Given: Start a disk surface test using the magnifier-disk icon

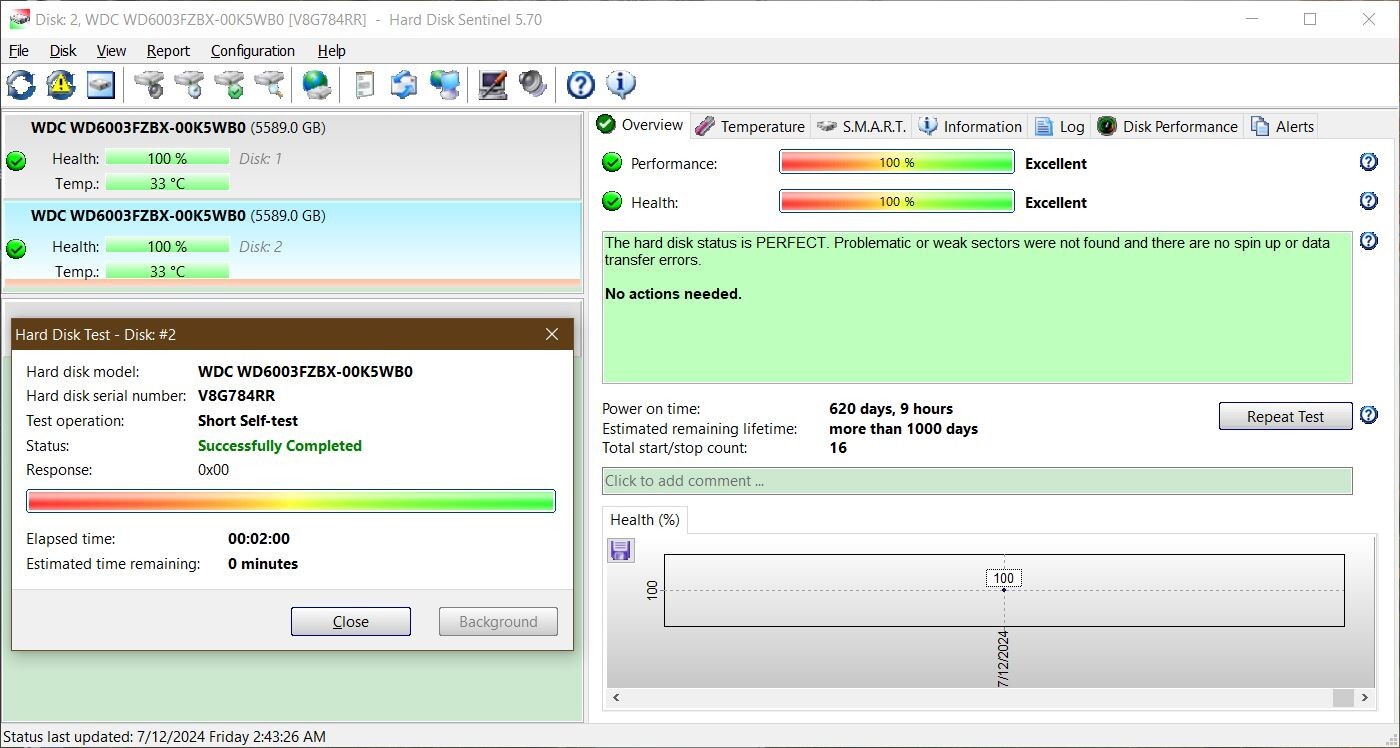Looking at the screenshot, I should pos(269,84).
